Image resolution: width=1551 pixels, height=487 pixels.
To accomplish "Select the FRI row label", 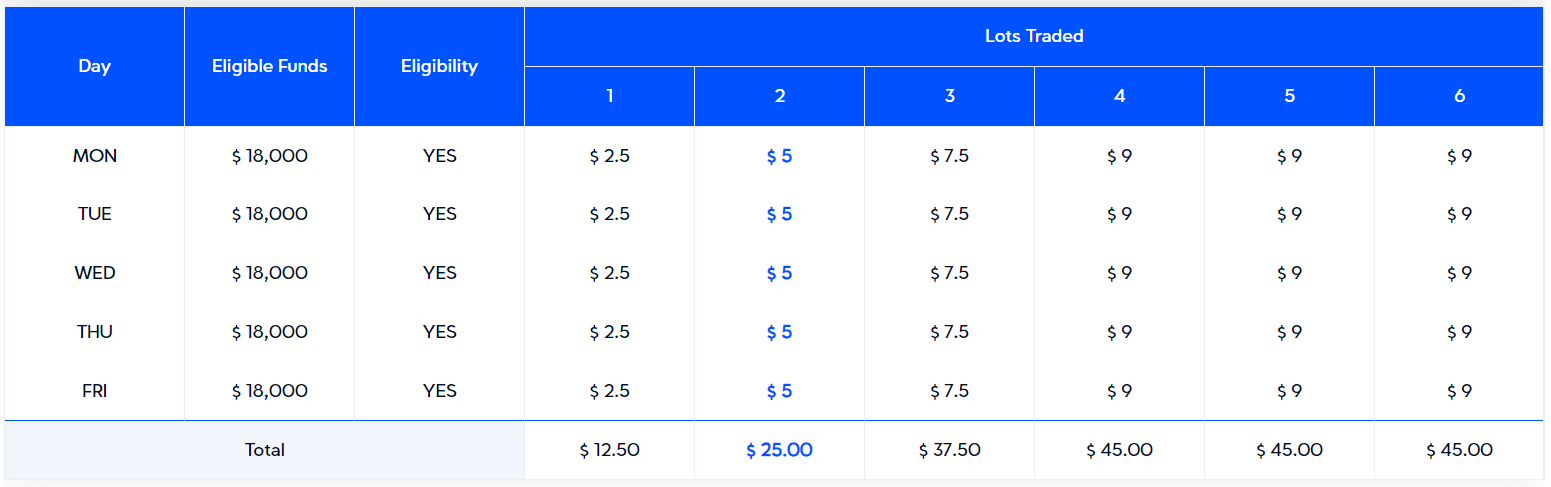I will point(95,391).
